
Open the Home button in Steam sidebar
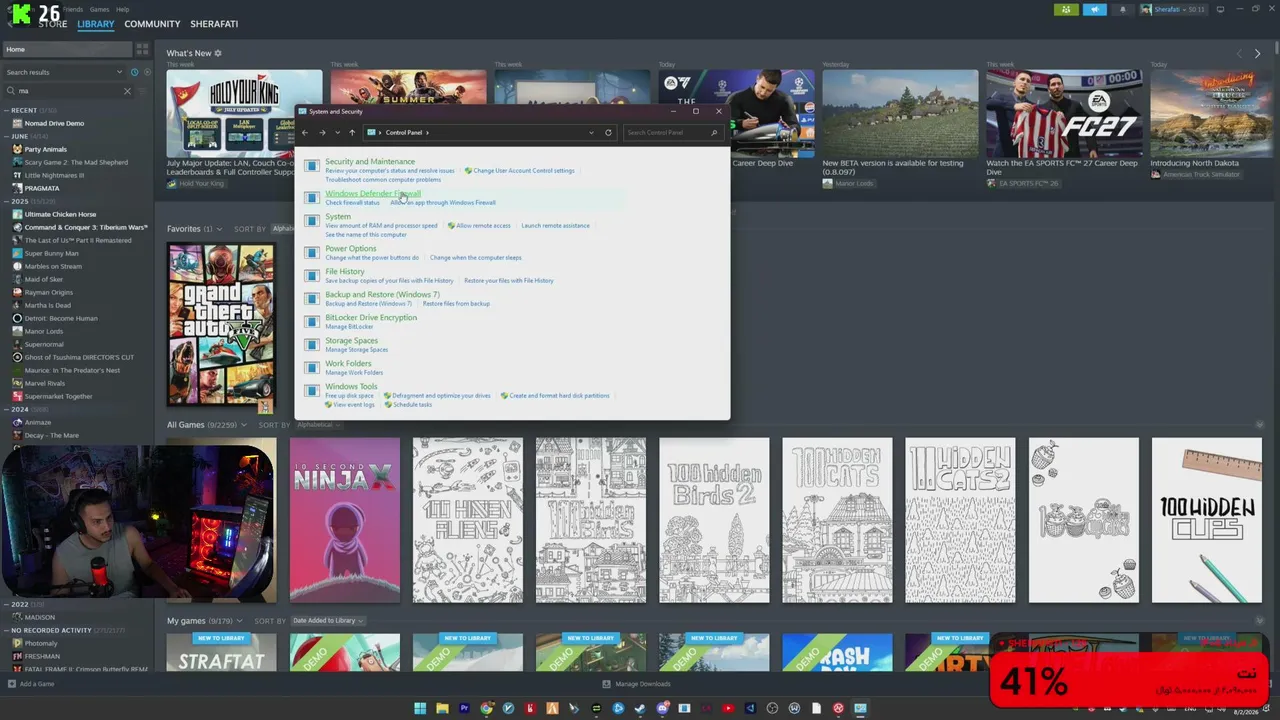pyautogui.click(x=67, y=49)
